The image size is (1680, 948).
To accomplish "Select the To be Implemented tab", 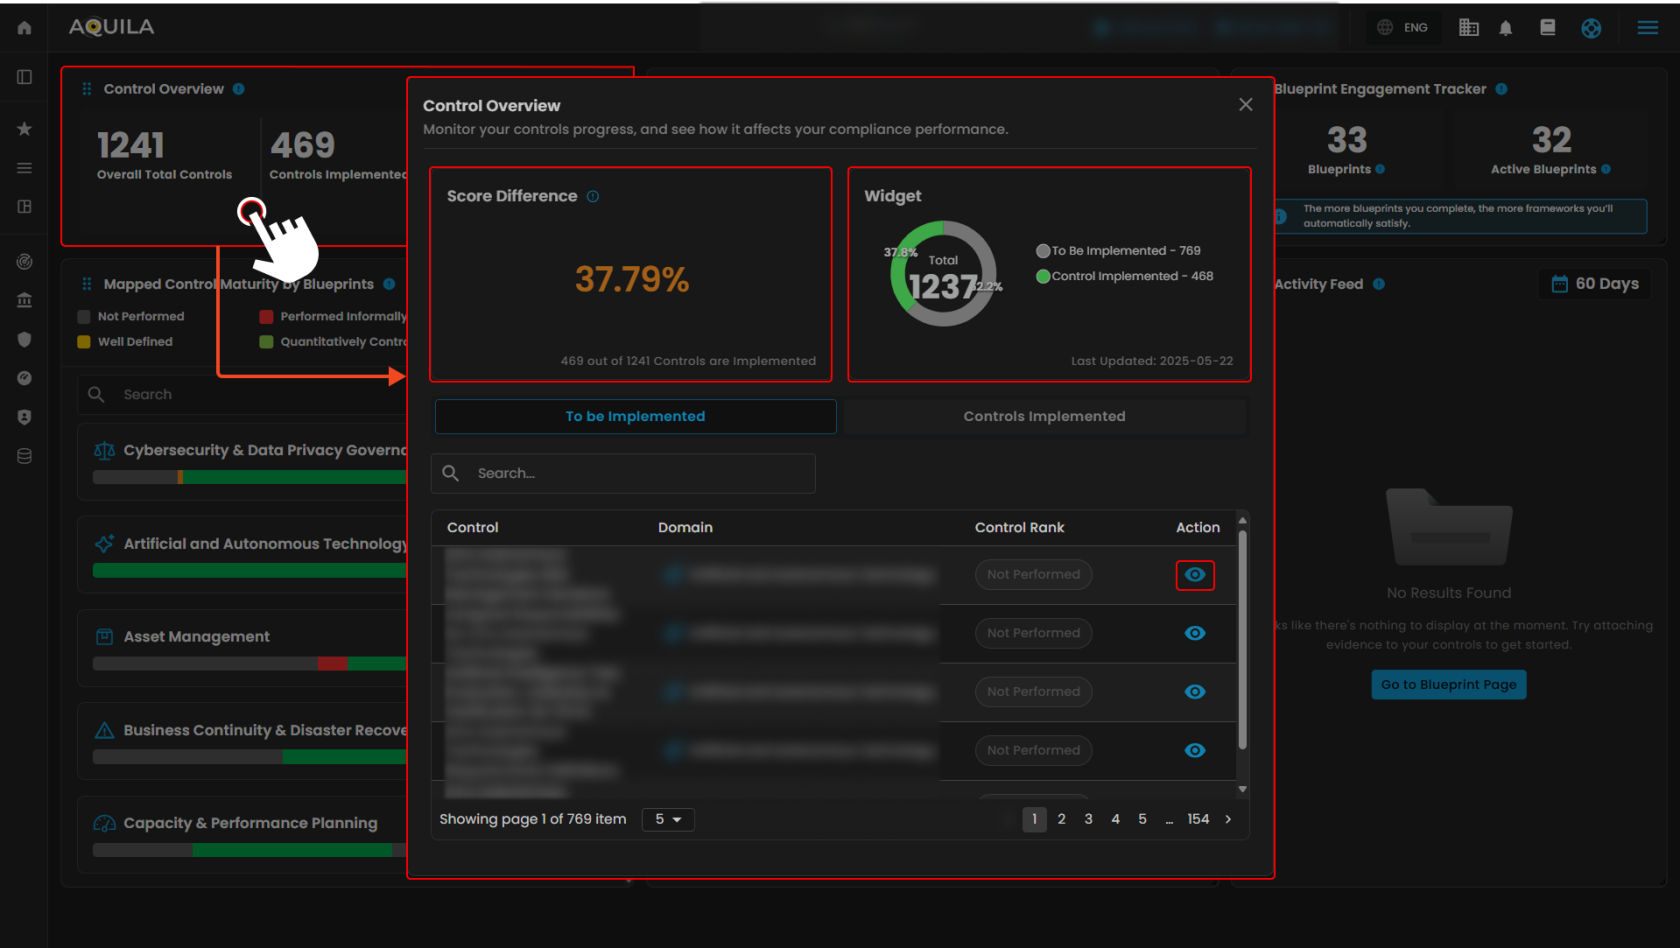I will [635, 417].
